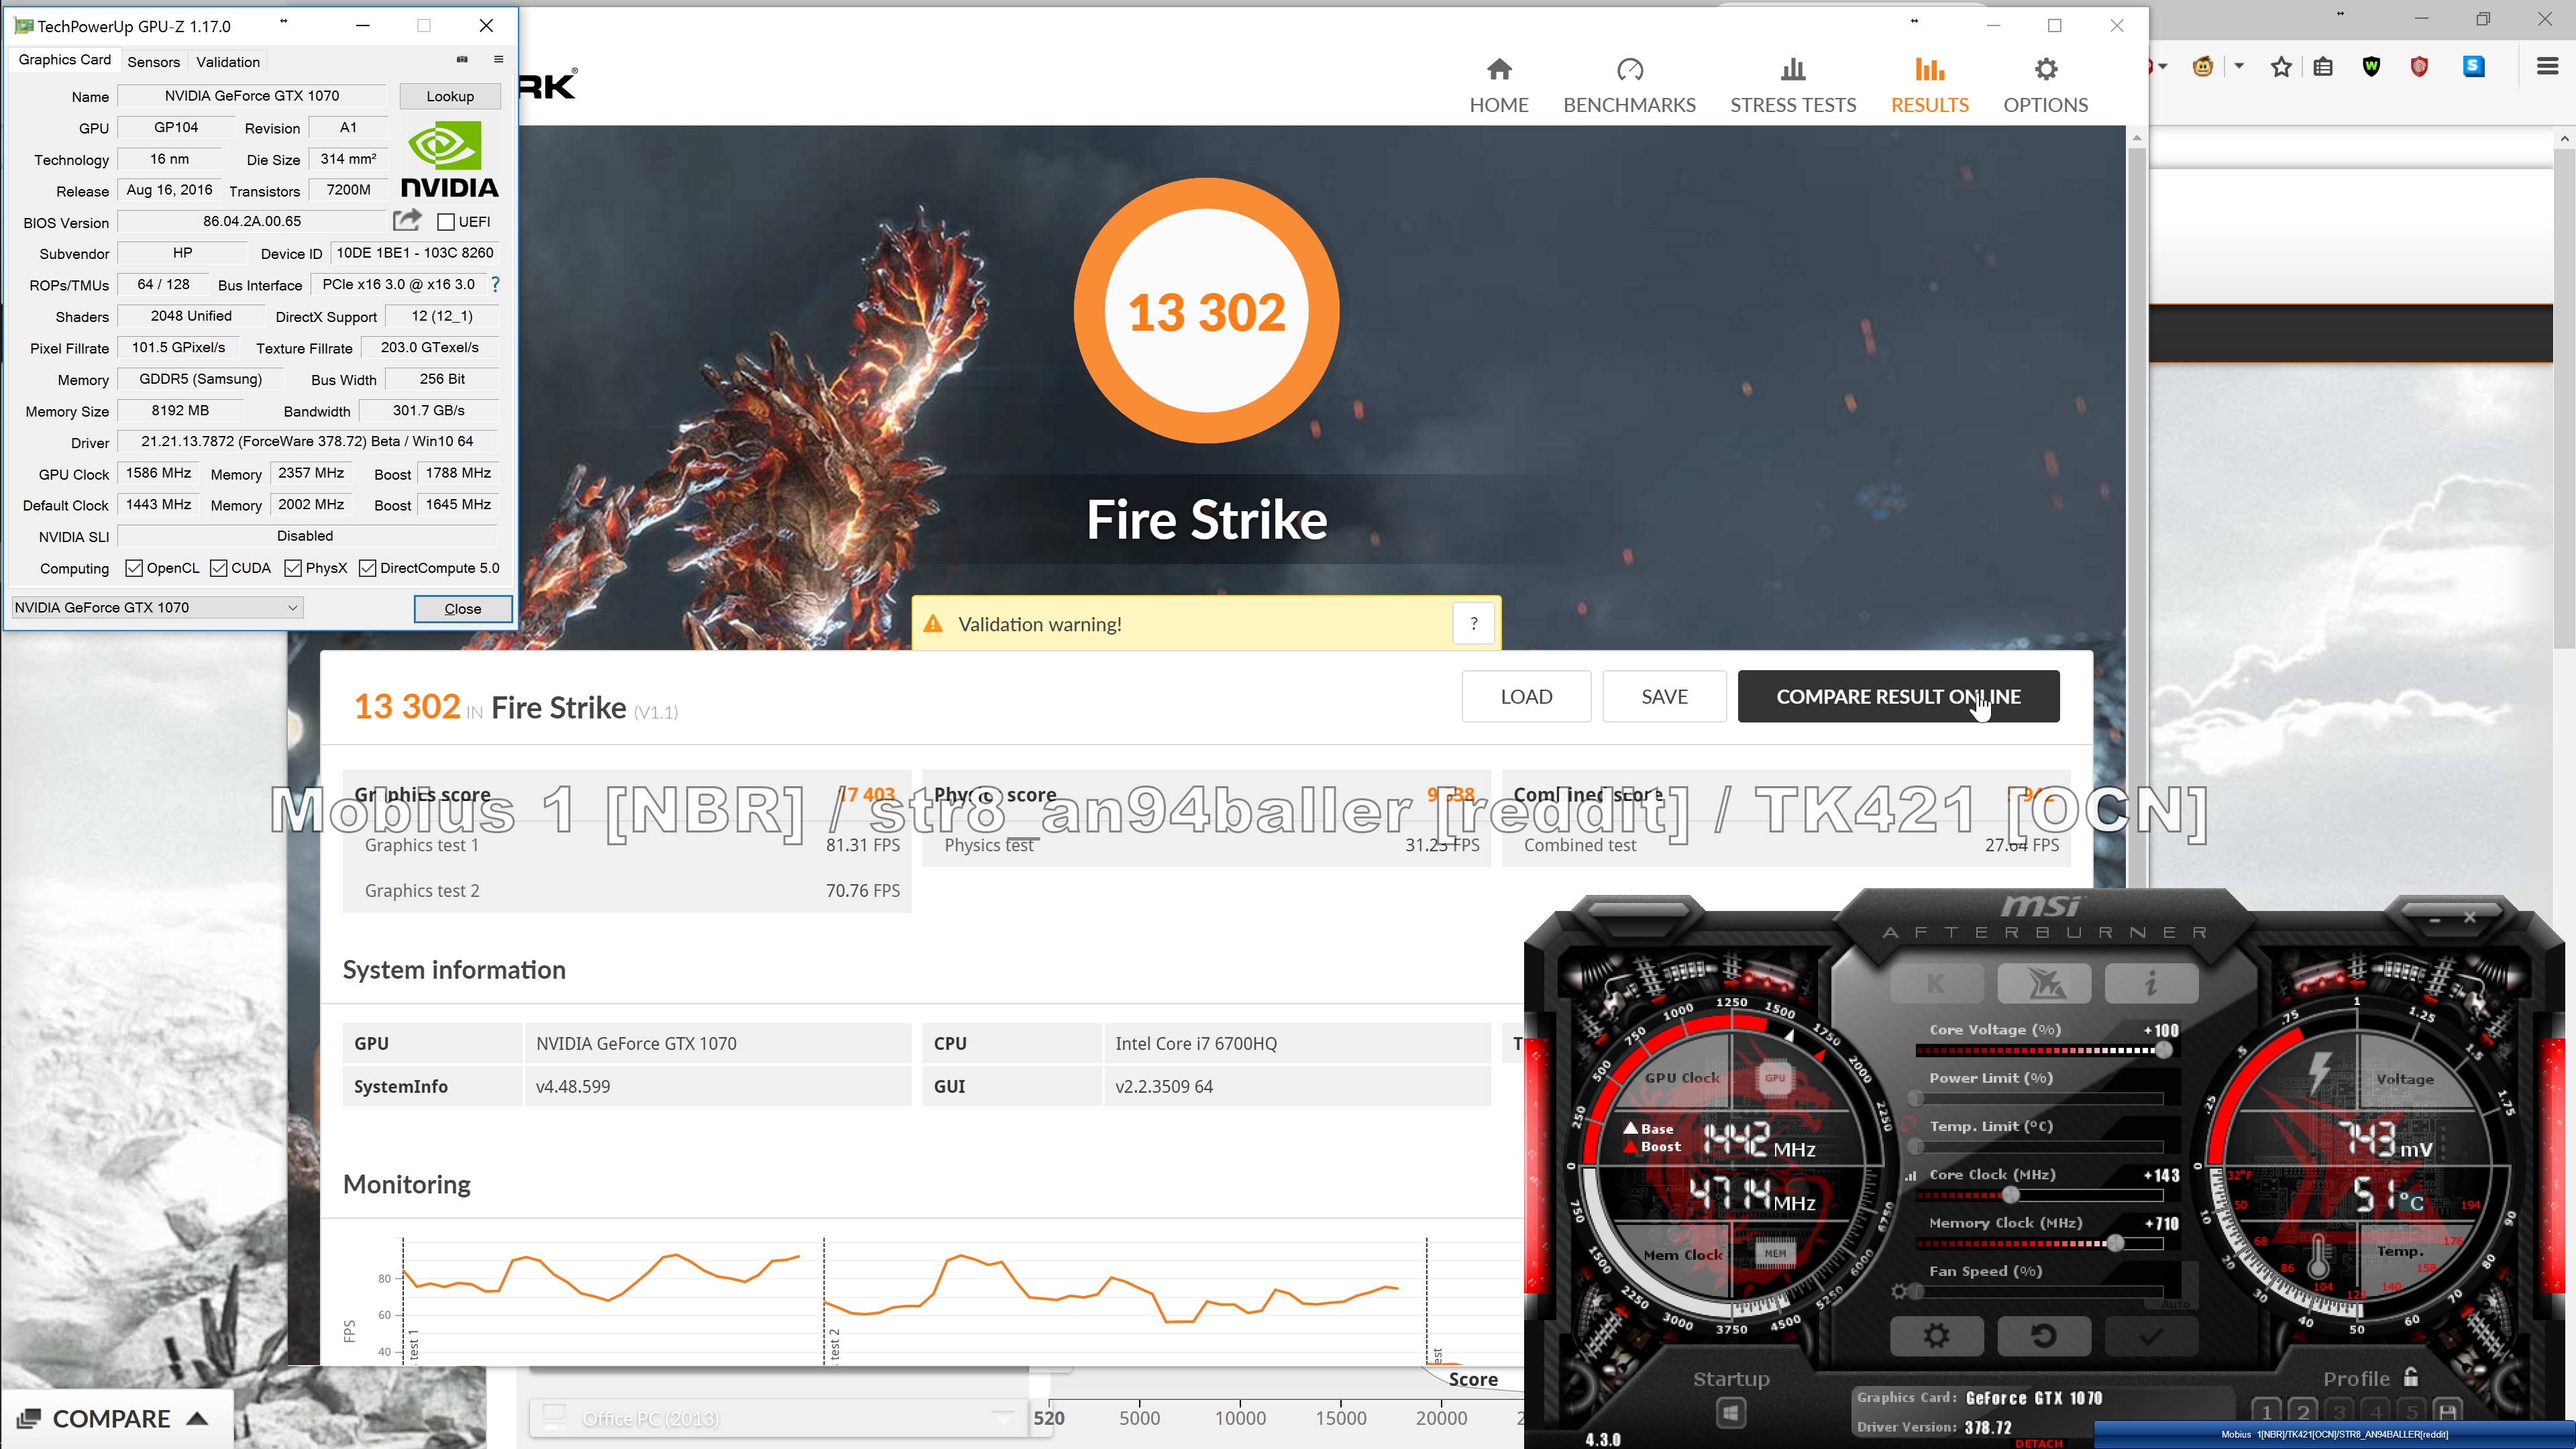Image resolution: width=2576 pixels, height=1449 pixels.
Task: Click Afterburner profile lock icon
Action: pos(2411,1377)
